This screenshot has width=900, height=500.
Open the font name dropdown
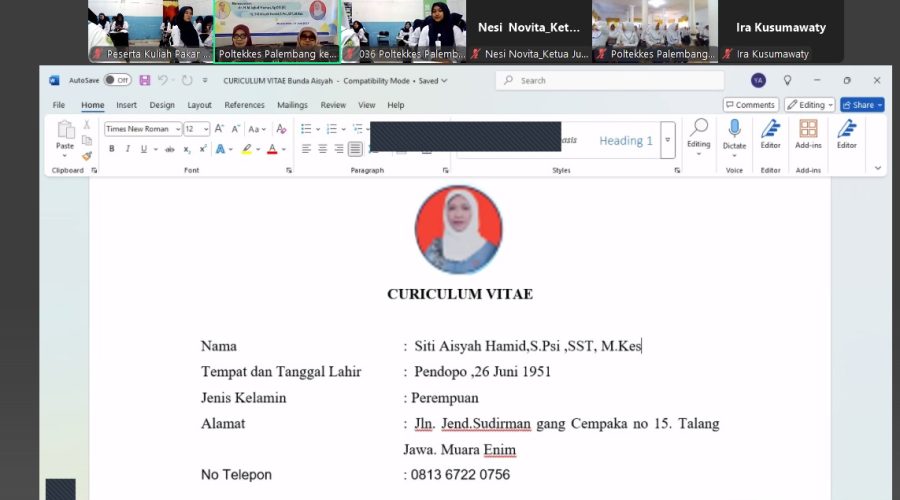pos(178,129)
